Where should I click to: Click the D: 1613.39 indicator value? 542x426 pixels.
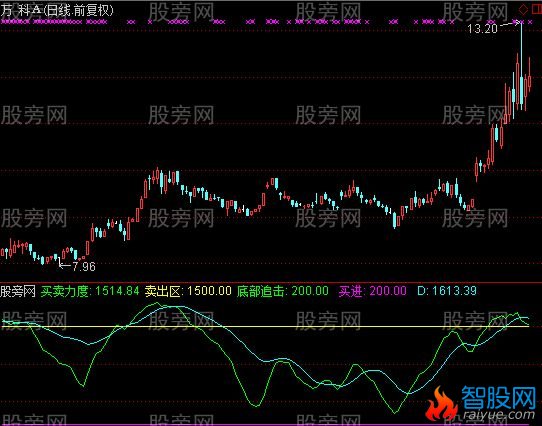click(x=447, y=291)
